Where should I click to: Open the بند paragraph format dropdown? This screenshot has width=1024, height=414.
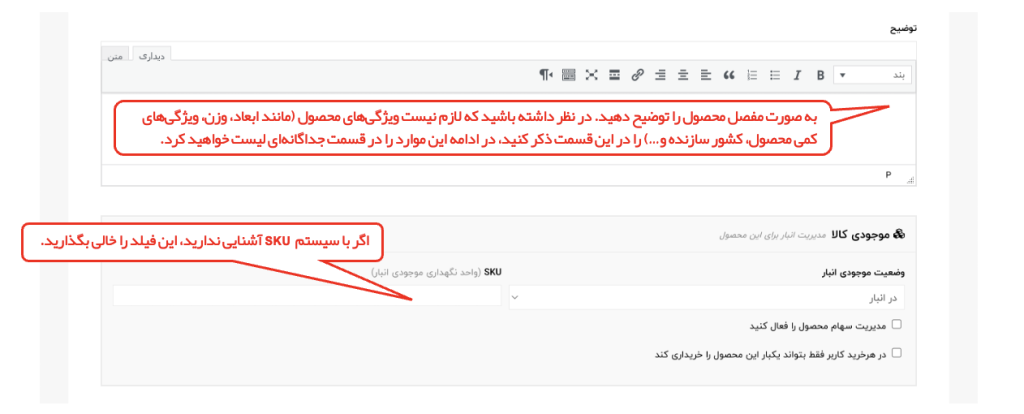point(874,75)
